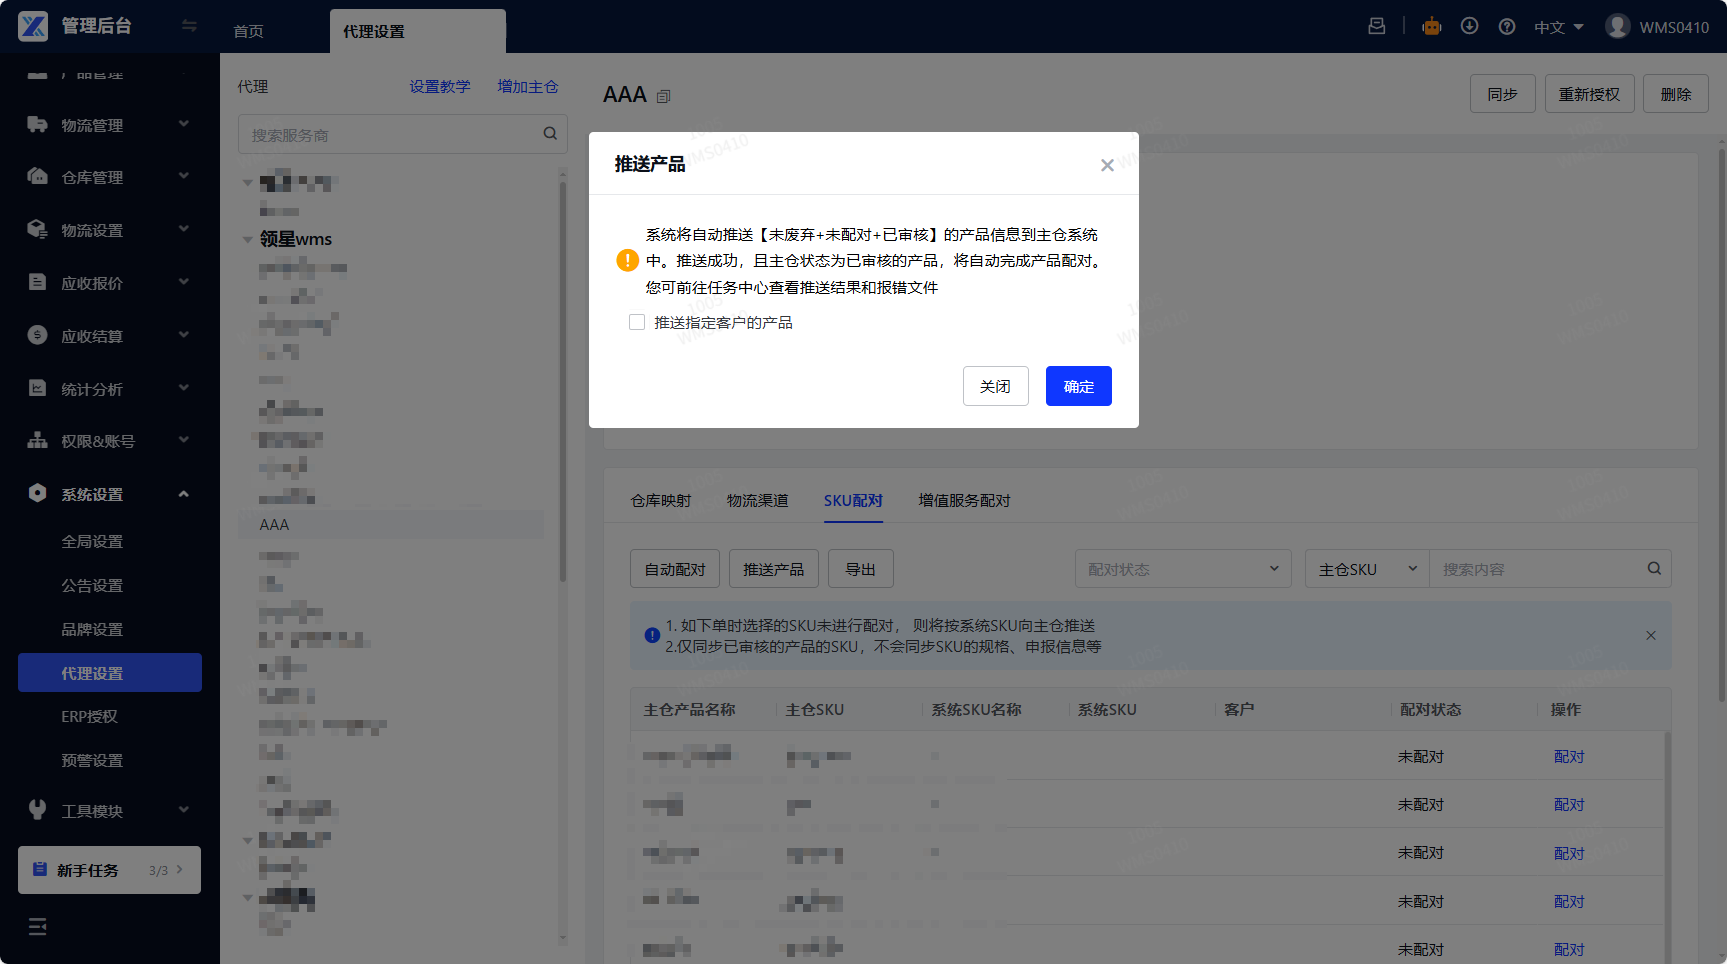Open the download center icon
The image size is (1727, 964).
coord(1469,26)
